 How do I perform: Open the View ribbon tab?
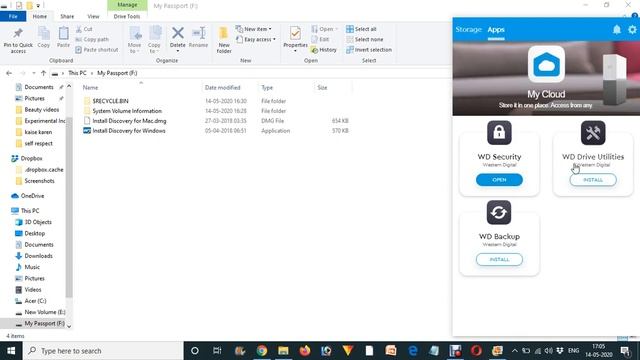point(93,16)
